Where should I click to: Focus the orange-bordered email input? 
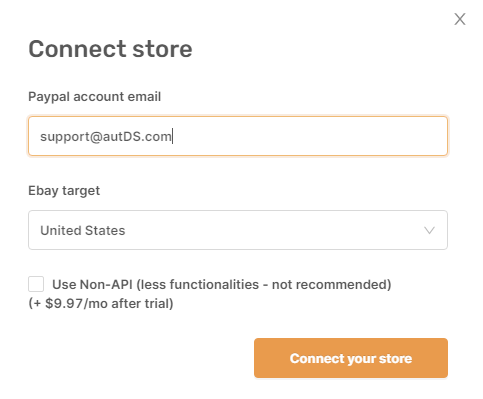(238, 136)
